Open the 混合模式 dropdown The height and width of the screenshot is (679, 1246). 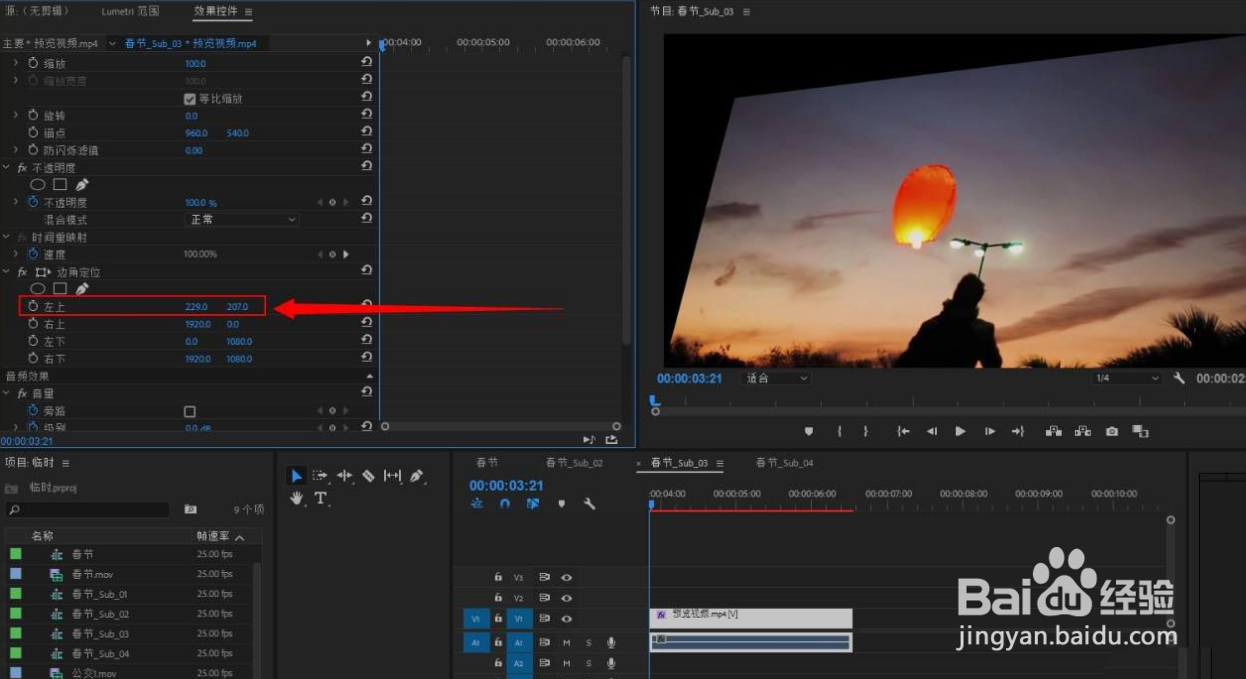click(x=243, y=219)
